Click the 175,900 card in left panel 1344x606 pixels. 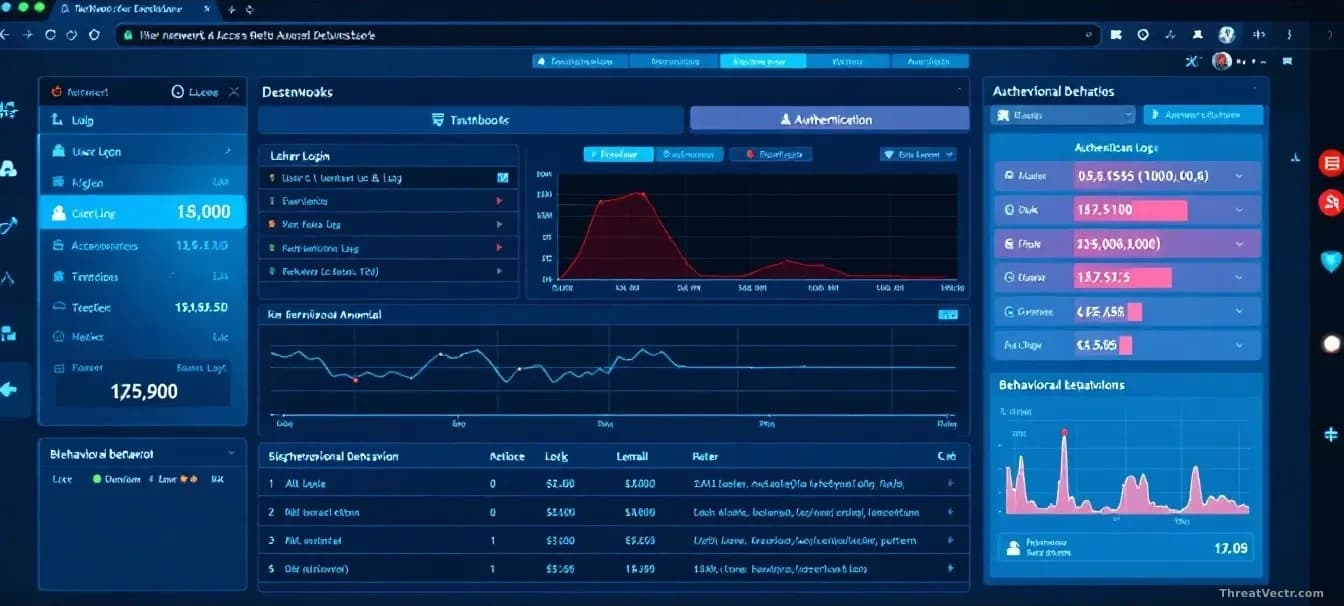pos(142,383)
